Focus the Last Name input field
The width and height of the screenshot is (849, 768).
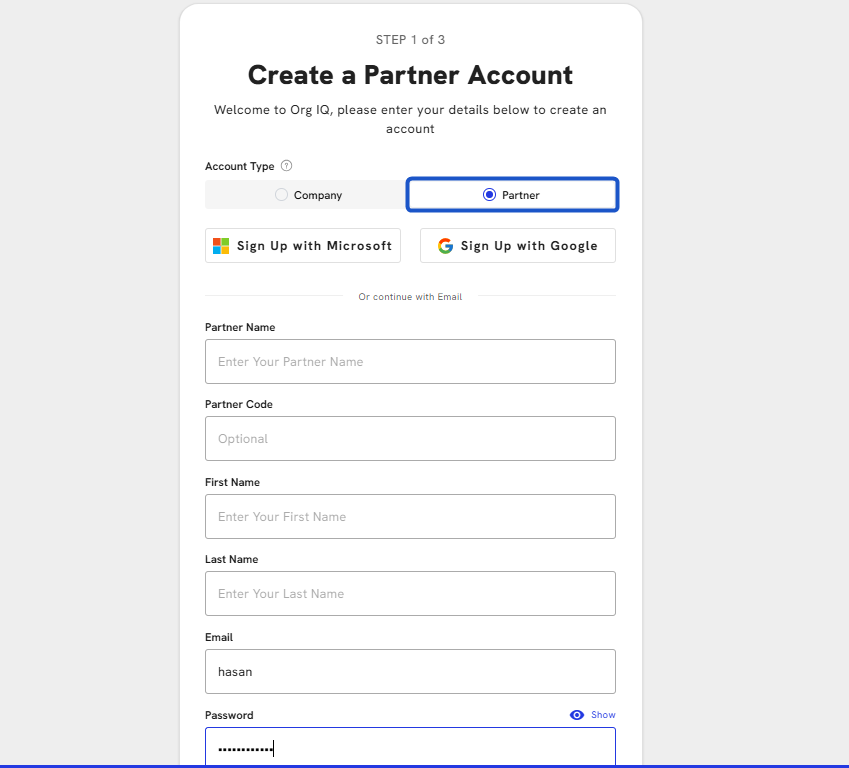tap(410, 594)
